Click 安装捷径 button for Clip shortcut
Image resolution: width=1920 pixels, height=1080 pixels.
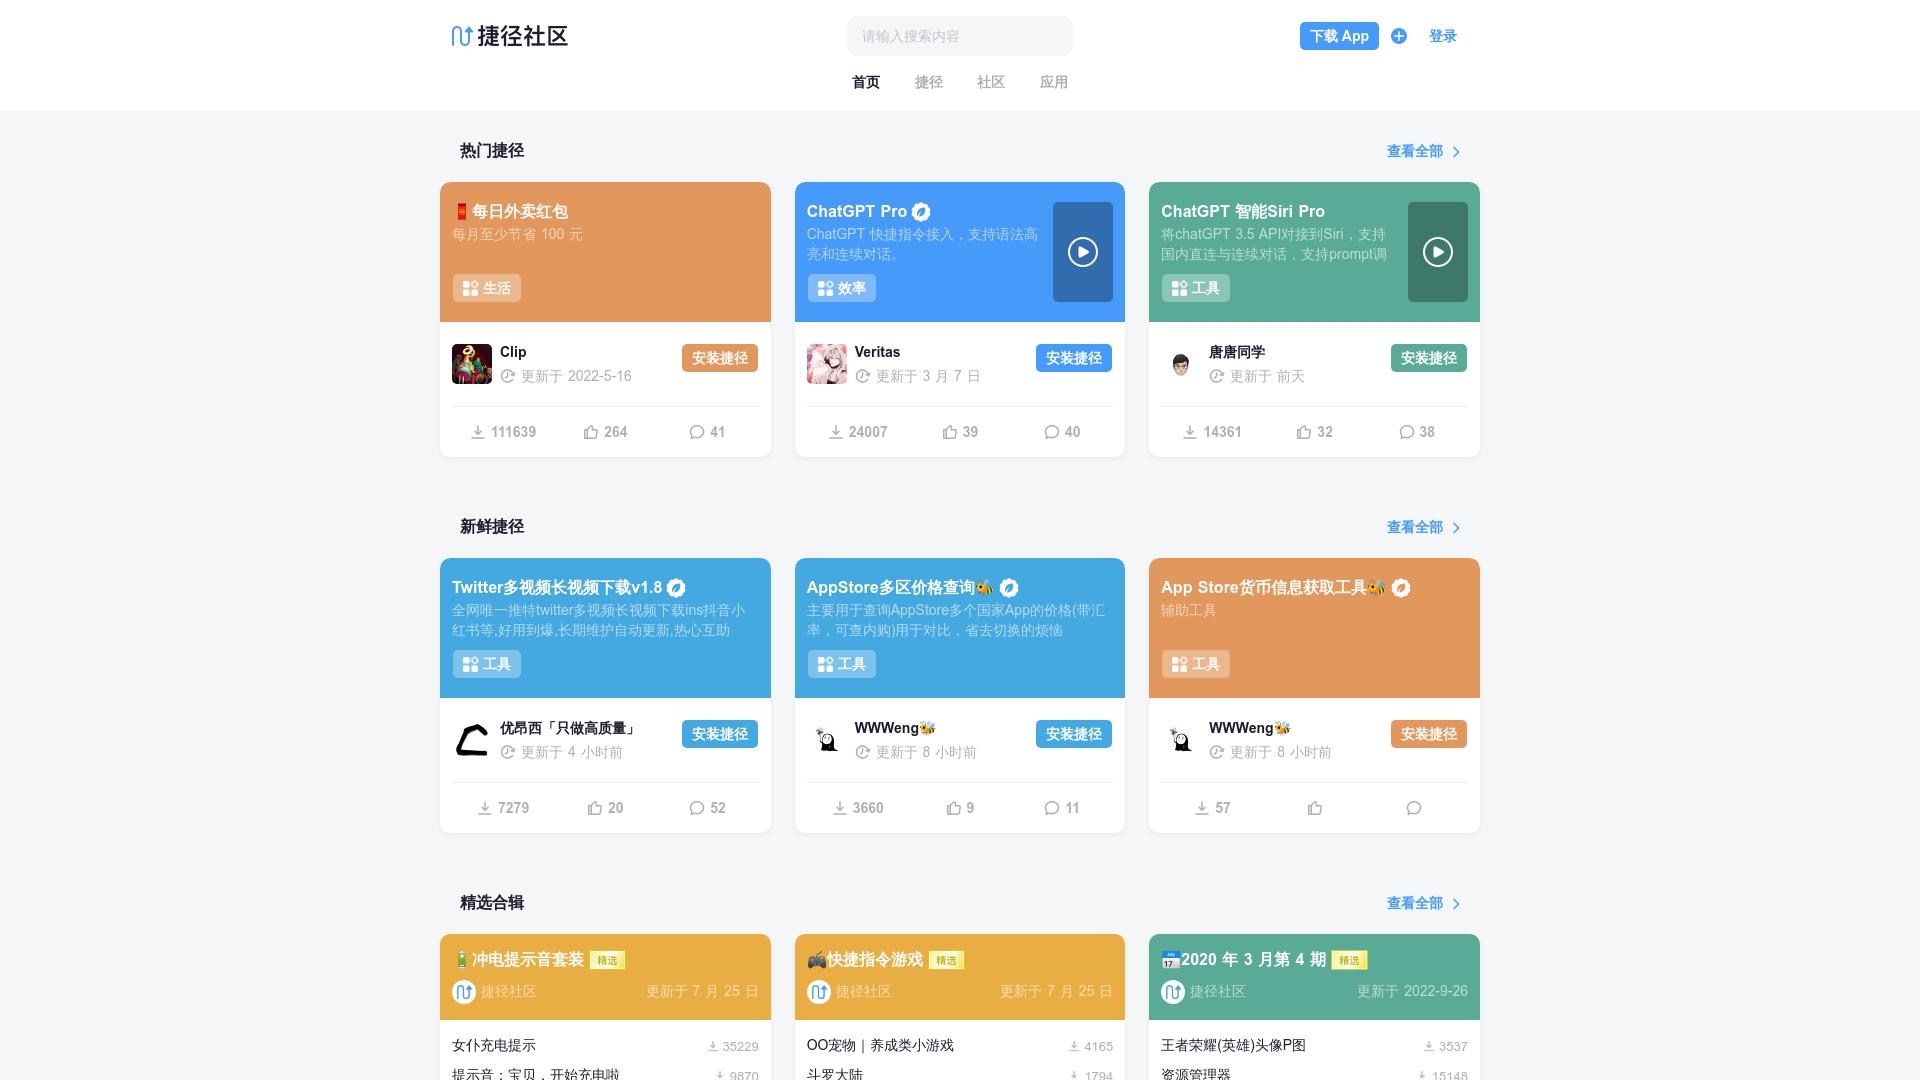[x=719, y=357]
